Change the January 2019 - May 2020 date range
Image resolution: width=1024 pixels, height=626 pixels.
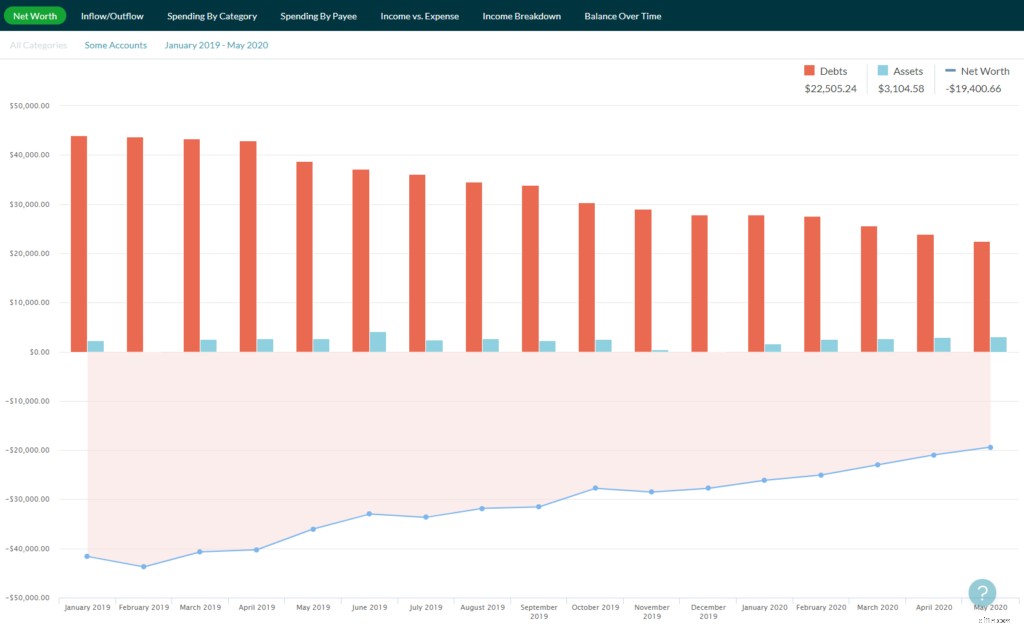(216, 45)
